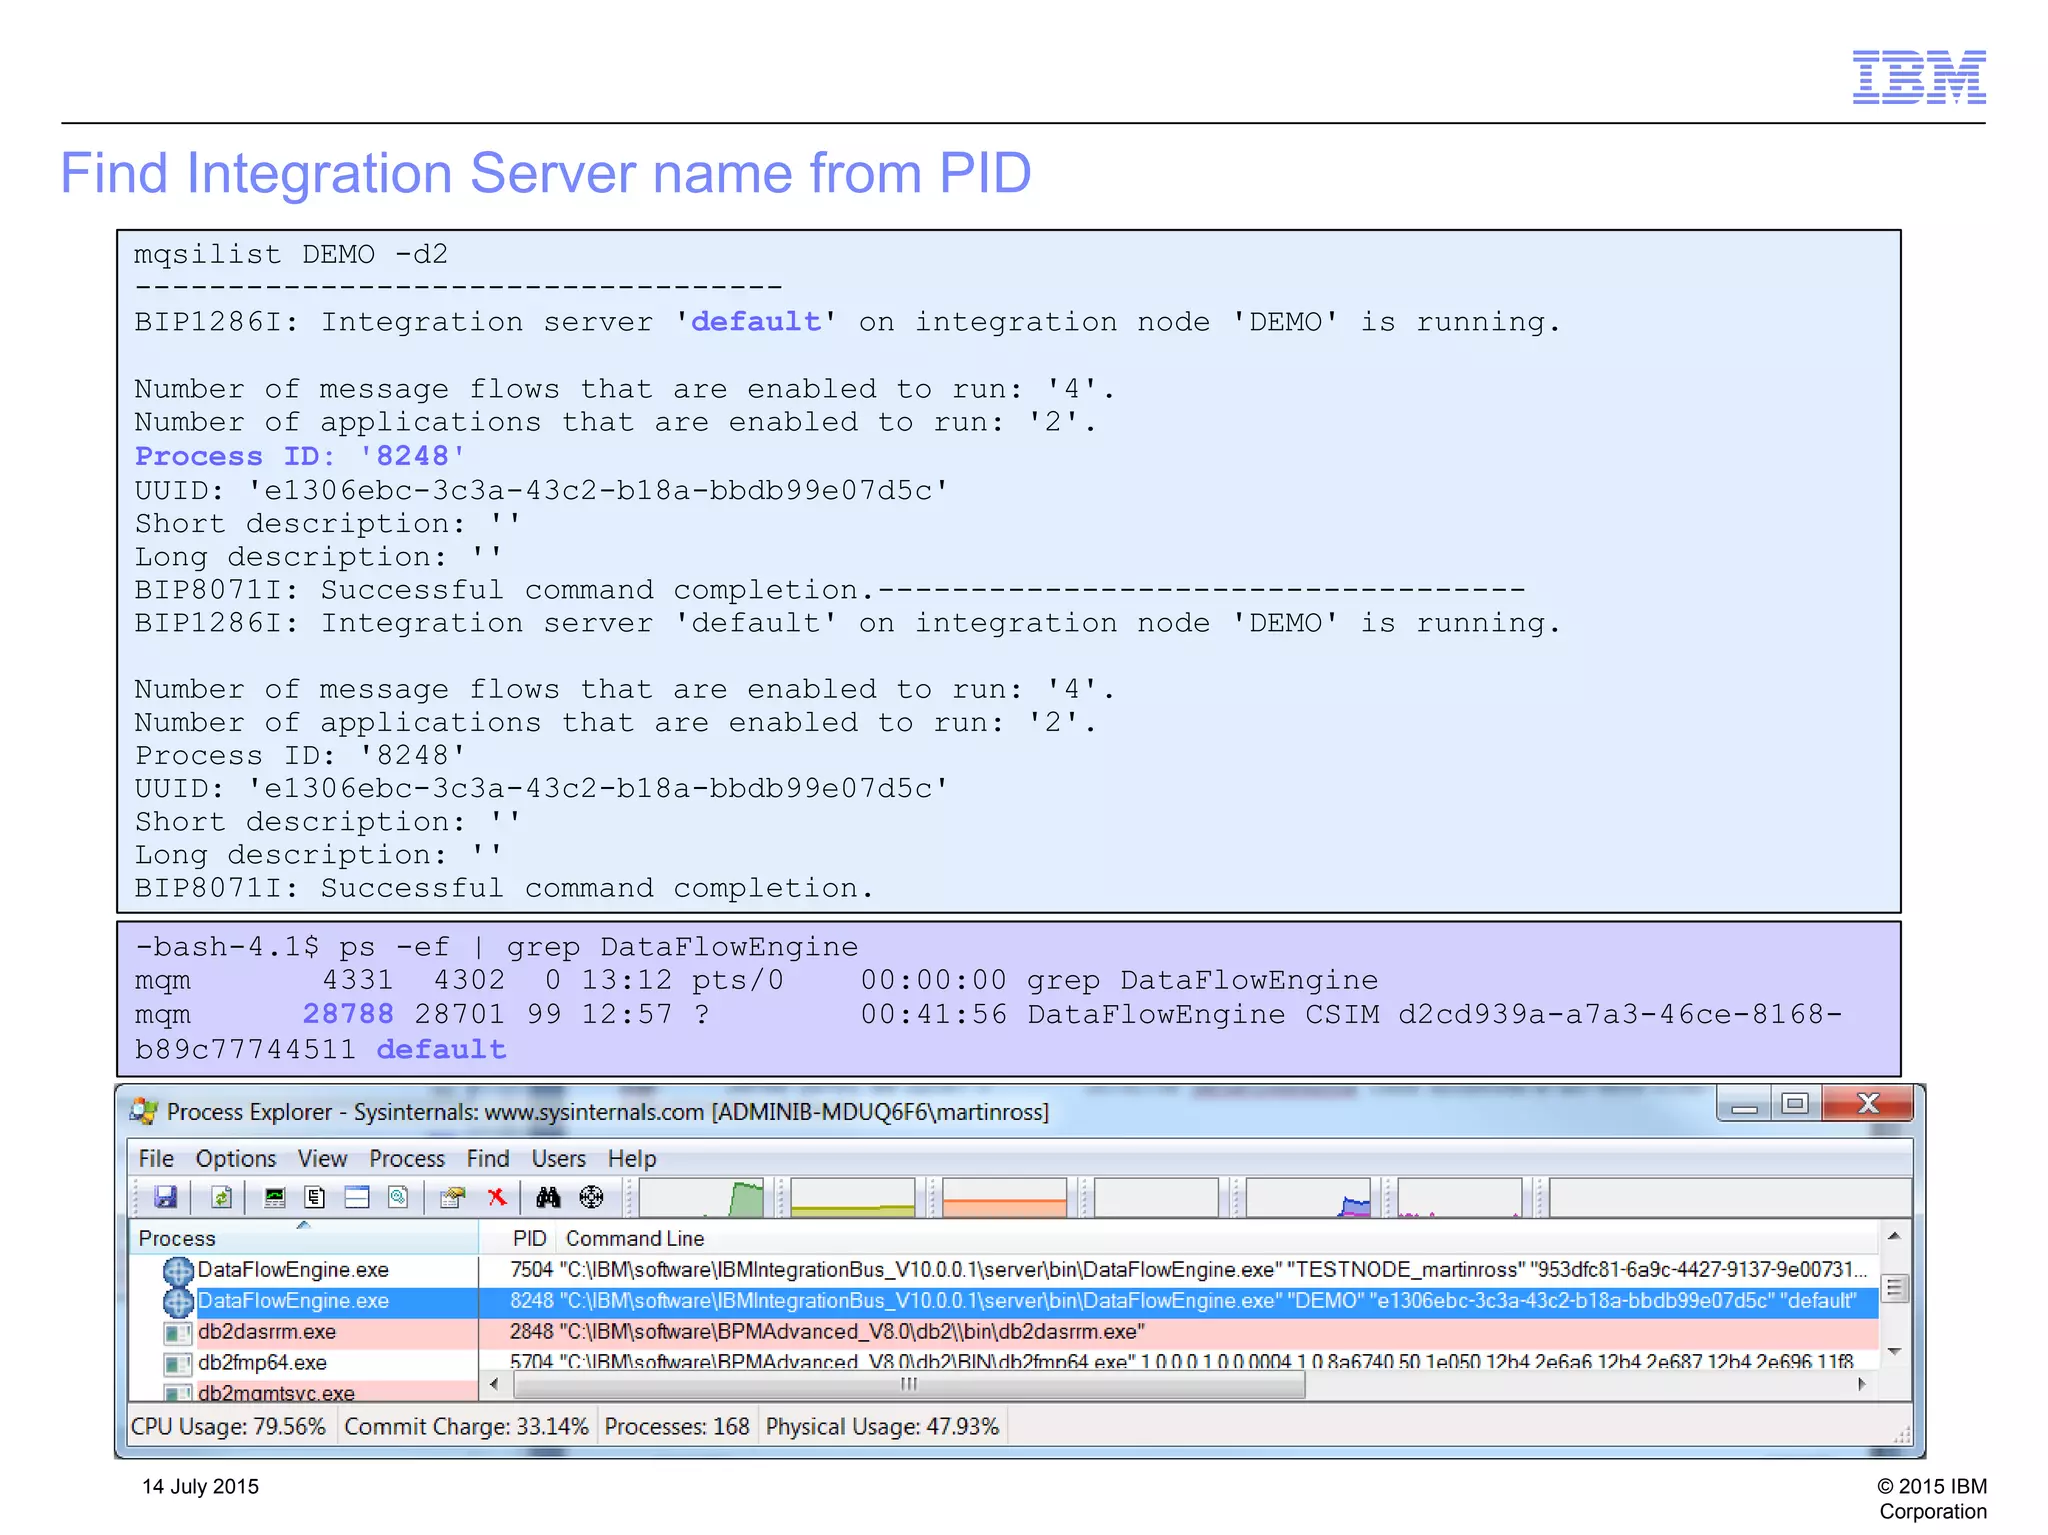Click the db2dasrm.exe process icon
Image resolution: width=2048 pixels, height=1535 pixels.
178,1333
